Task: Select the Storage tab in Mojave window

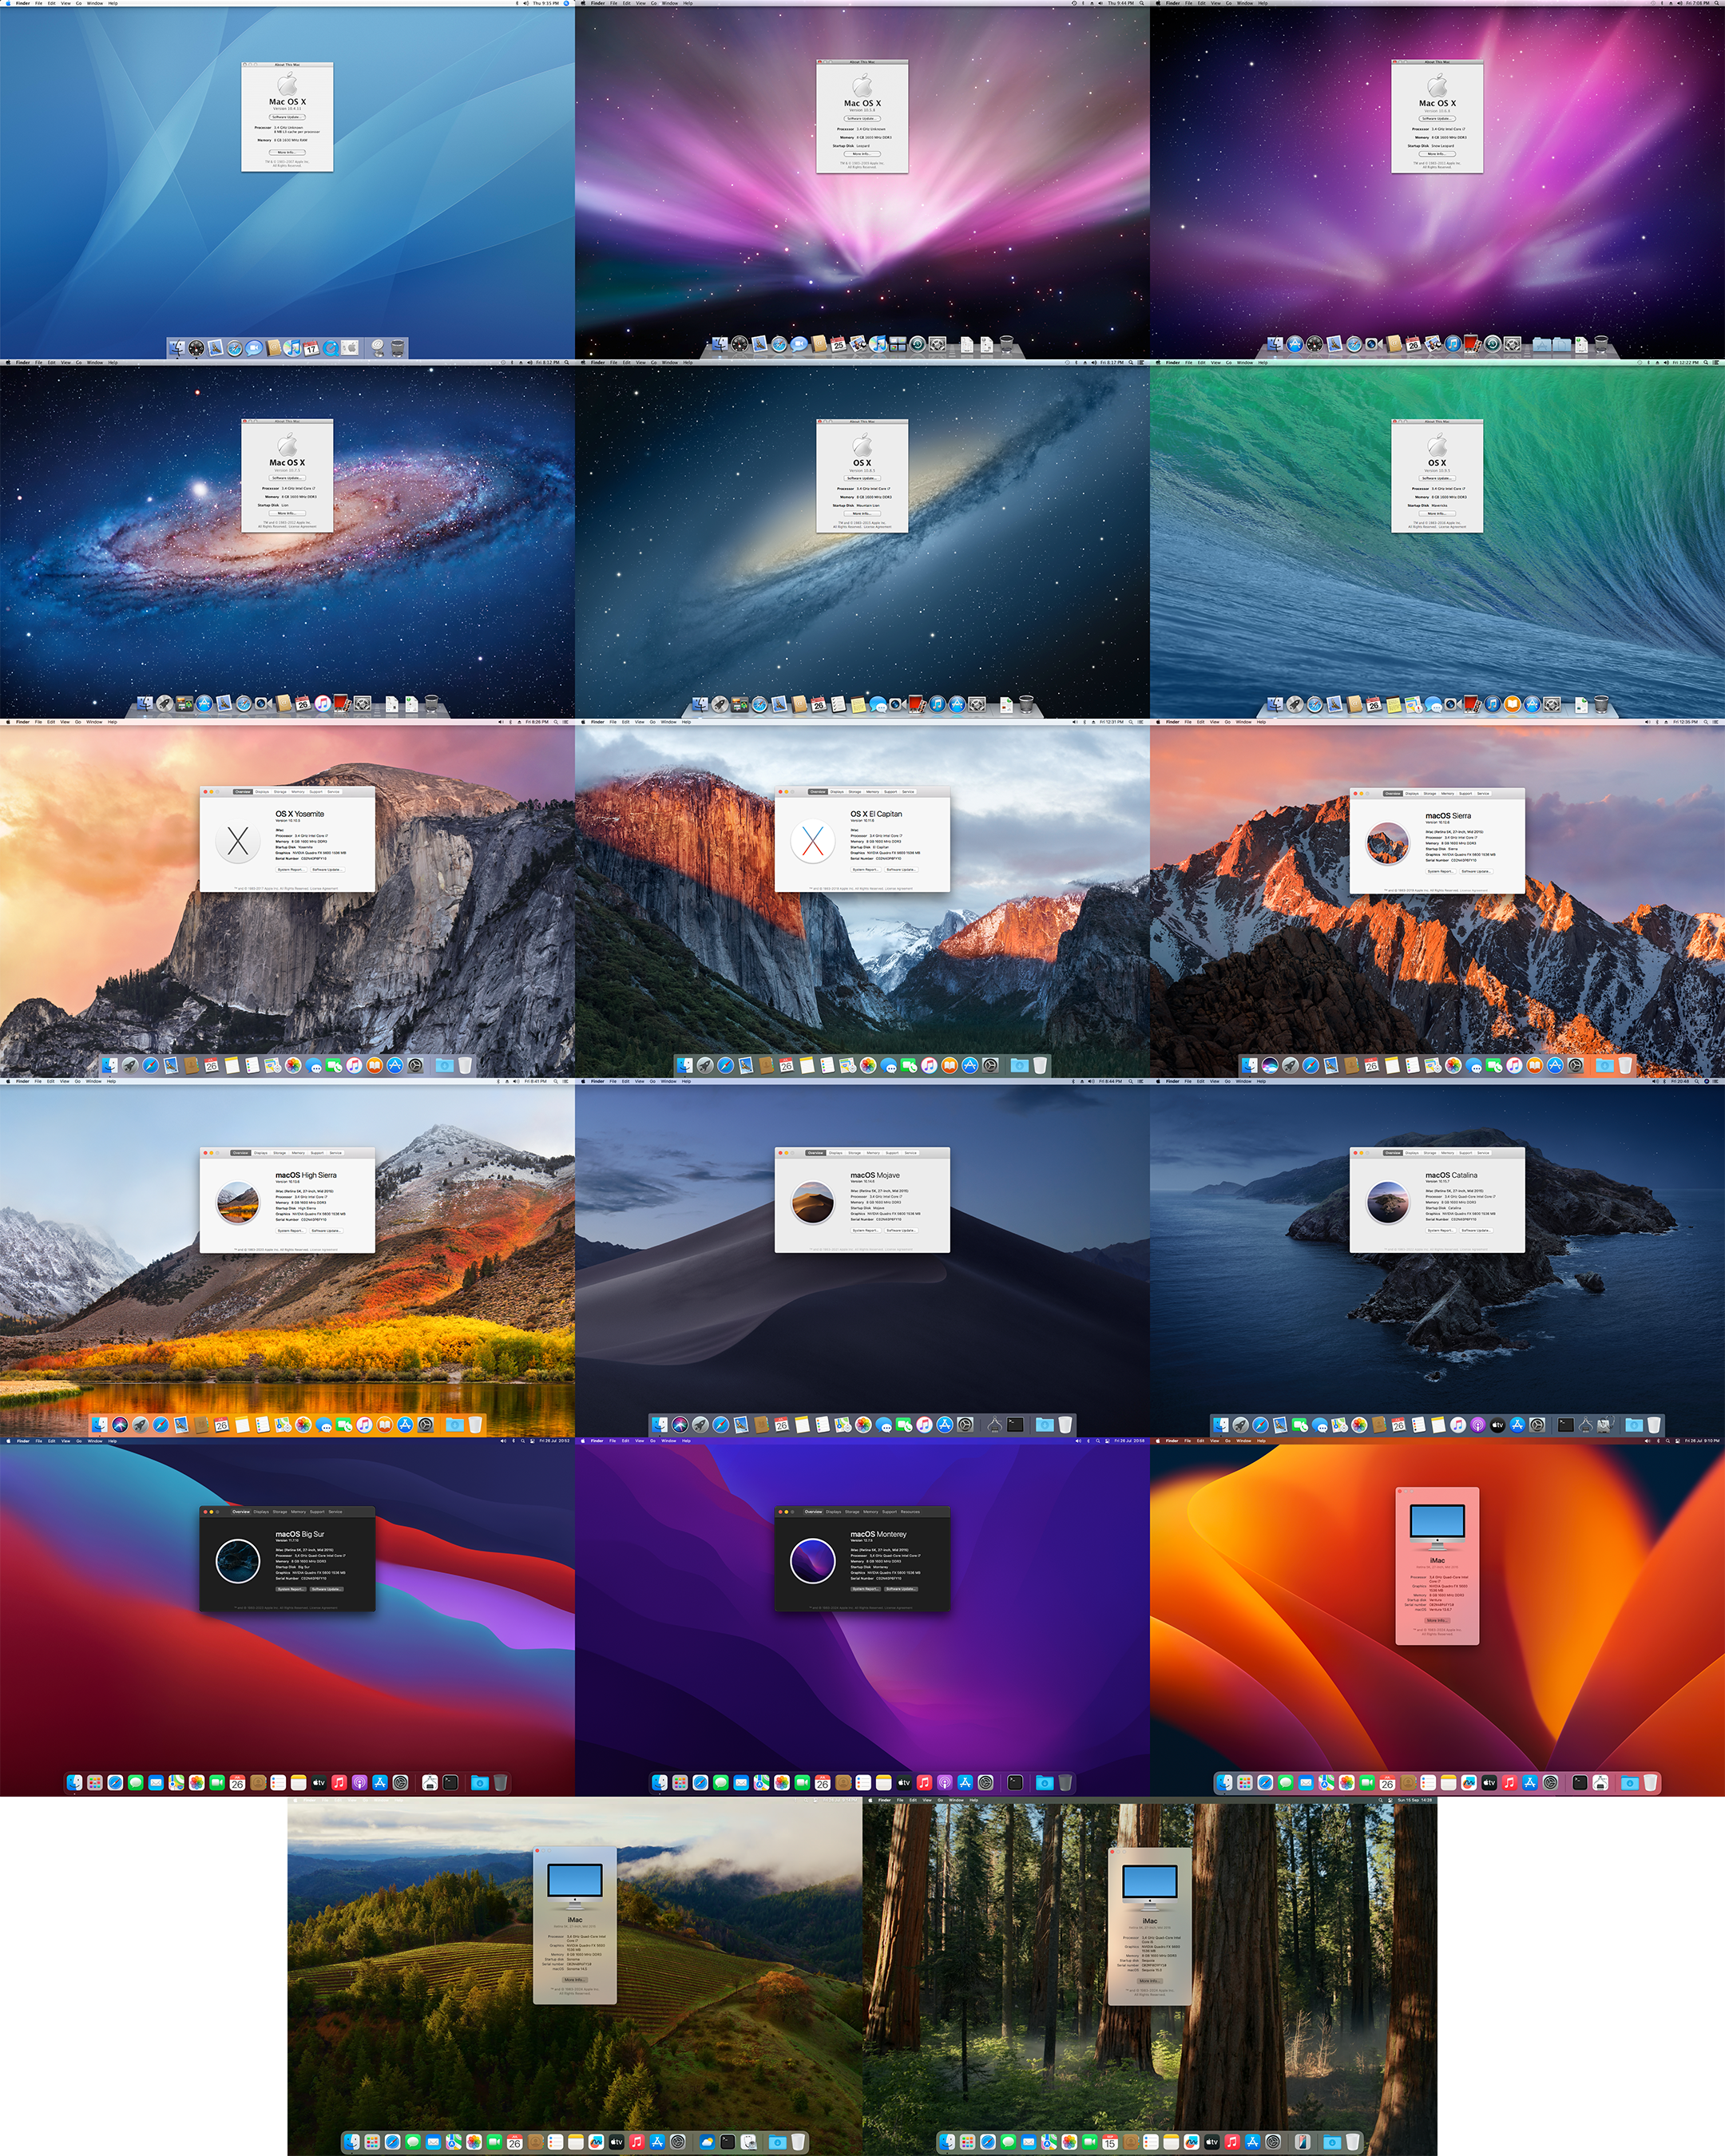Action: [855, 1153]
